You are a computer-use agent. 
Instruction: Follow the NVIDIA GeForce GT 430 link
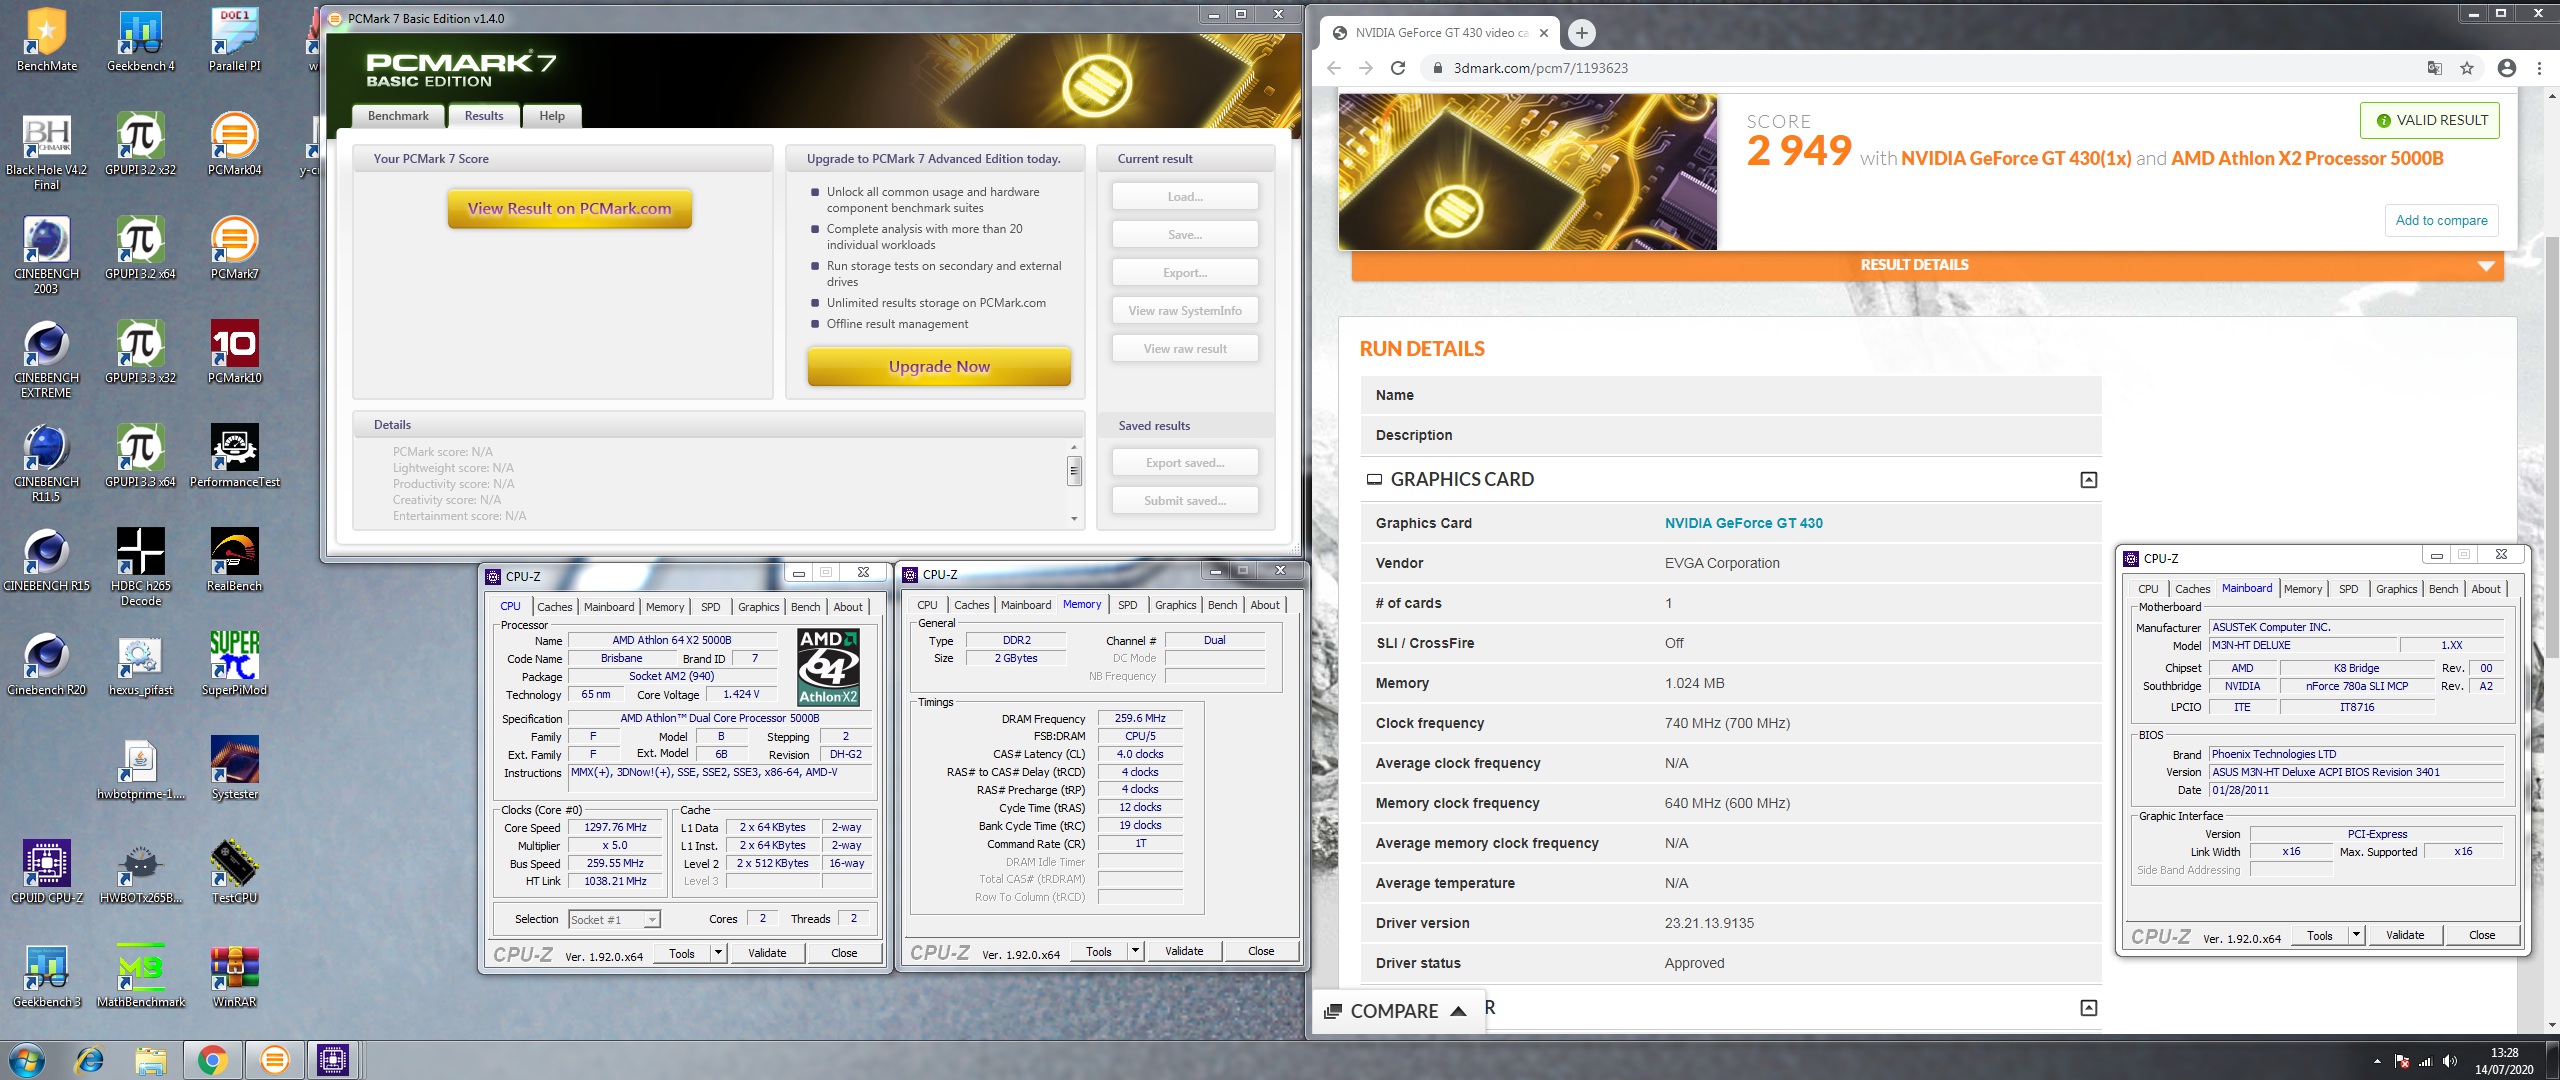click(x=1743, y=523)
